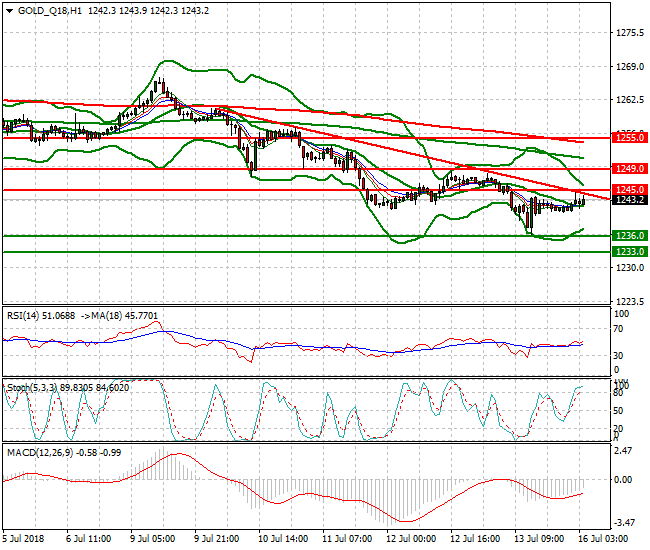Select the black 1243.2 current price label
This screenshot has height=550, width=650.
point(630,200)
